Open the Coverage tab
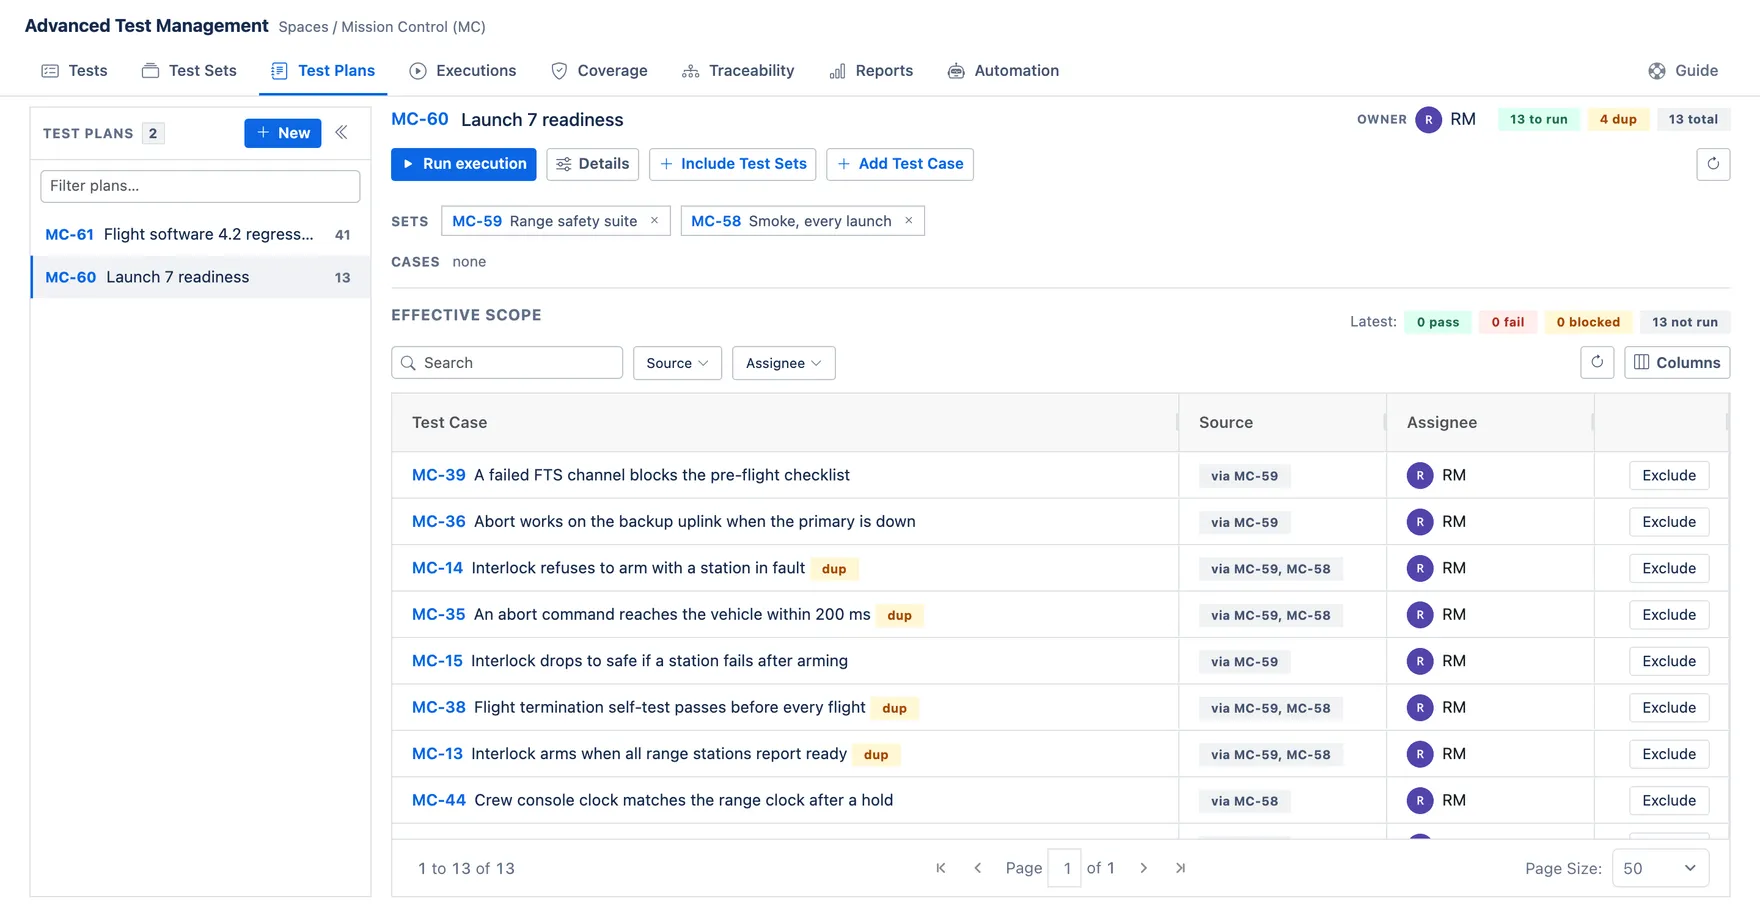Image resolution: width=1760 pixels, height=912 pixels. [x=599, y=71]
